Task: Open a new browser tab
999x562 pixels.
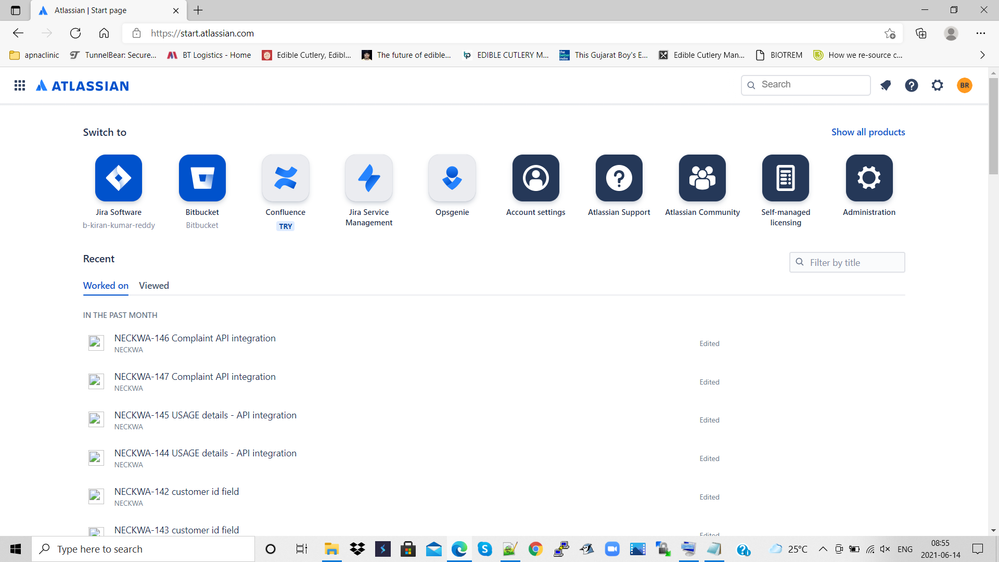Action: (x=198, y=10)
